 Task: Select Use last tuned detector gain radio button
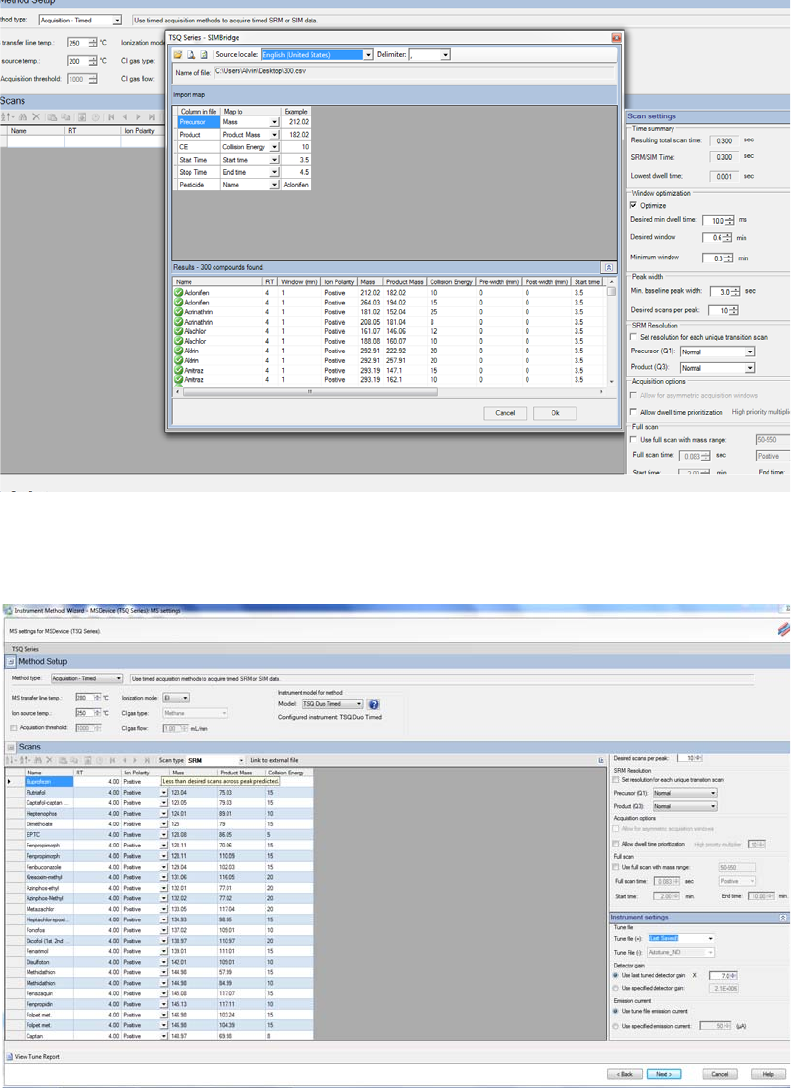pyautogui.click(x=617, y=975)
